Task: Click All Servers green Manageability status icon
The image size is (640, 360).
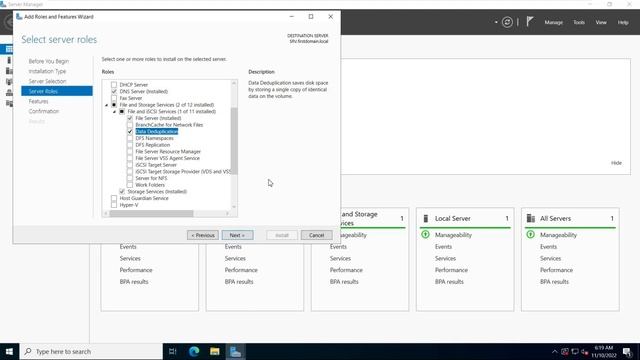Action: [531, 235]
